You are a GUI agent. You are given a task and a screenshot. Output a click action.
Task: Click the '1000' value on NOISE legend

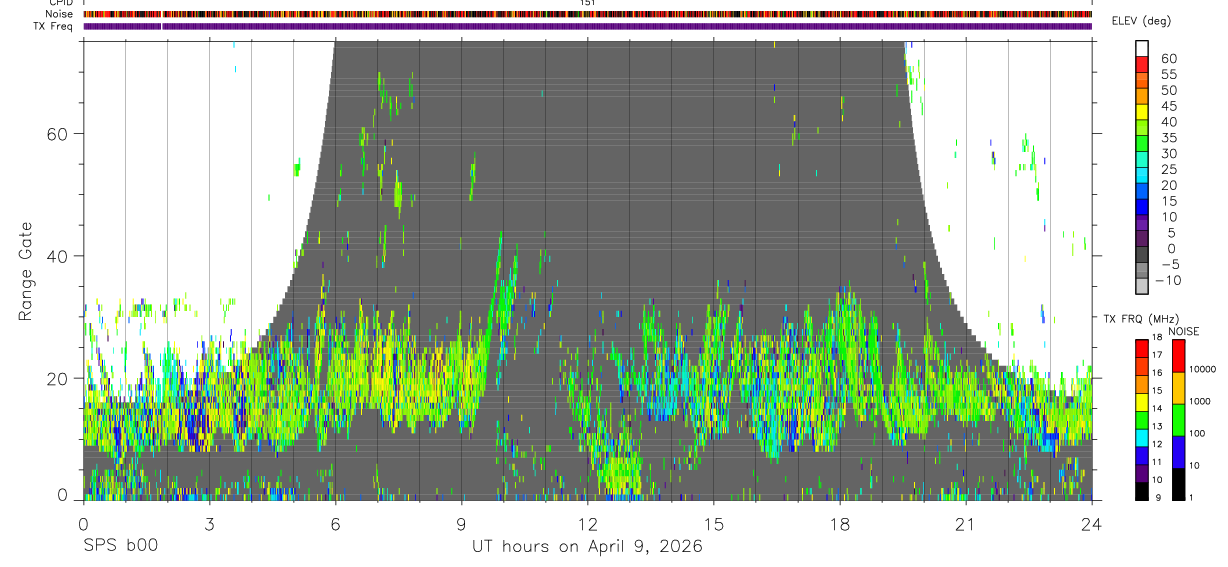(x=1201, y=401)
